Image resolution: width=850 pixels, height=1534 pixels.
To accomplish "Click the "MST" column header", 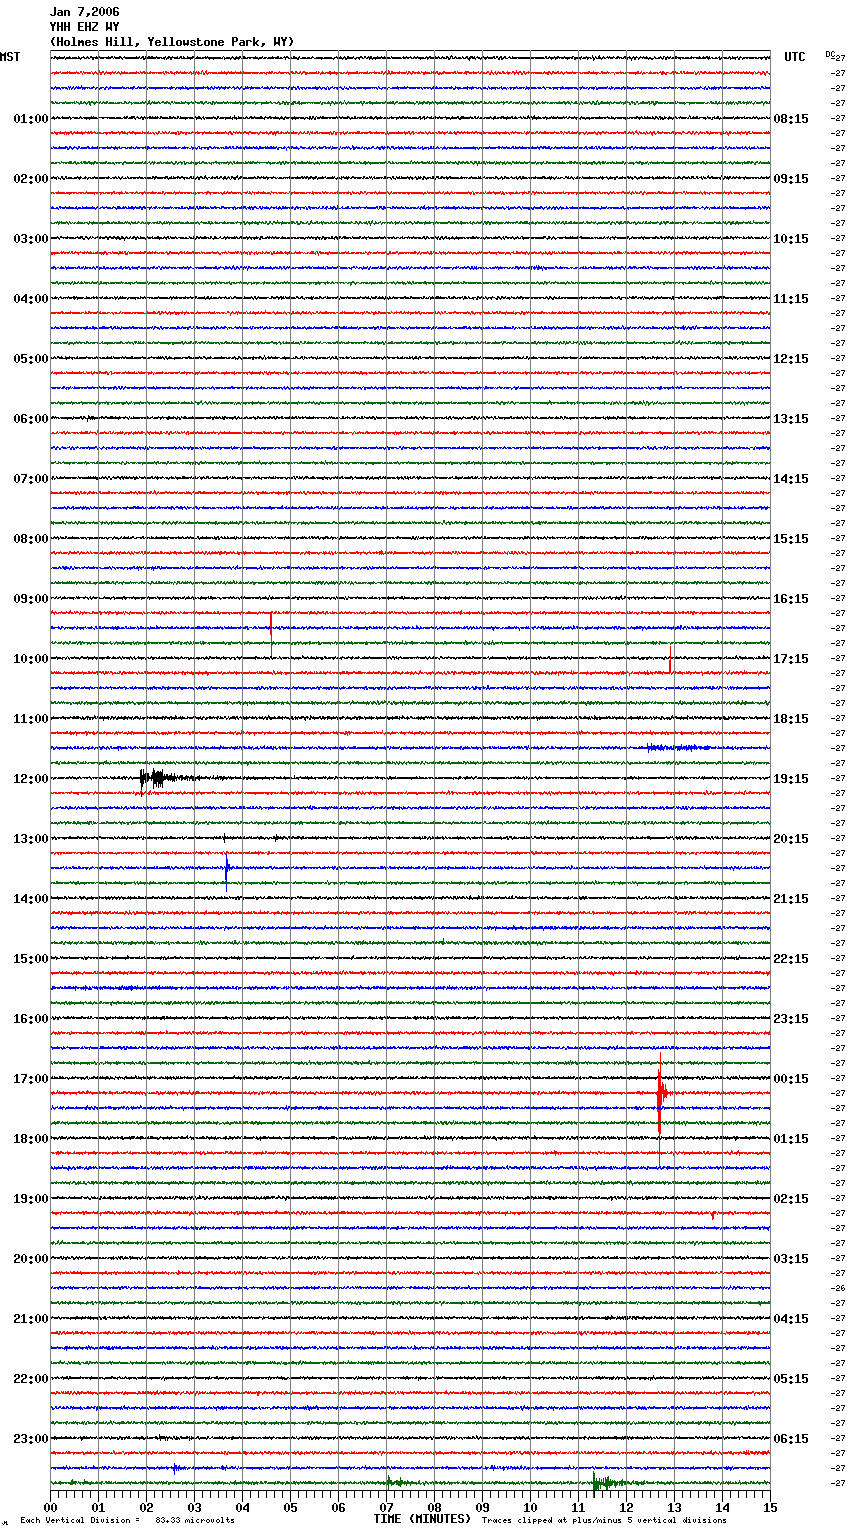I will (x=10, y=57).
